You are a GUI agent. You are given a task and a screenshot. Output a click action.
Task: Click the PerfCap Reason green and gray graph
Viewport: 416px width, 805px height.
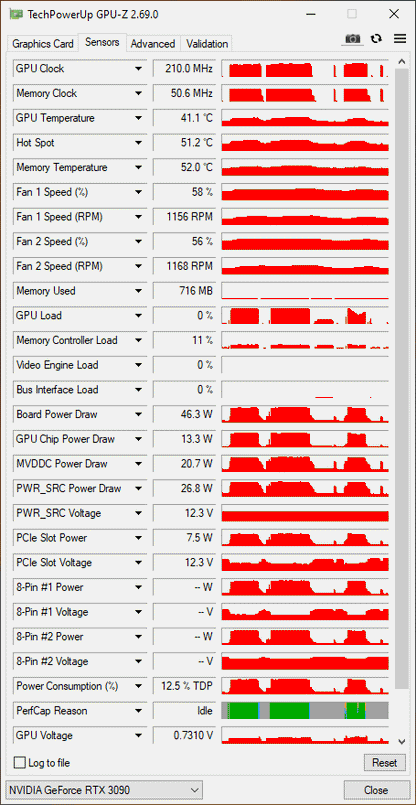pyautogui.click(x=305, y=711)
